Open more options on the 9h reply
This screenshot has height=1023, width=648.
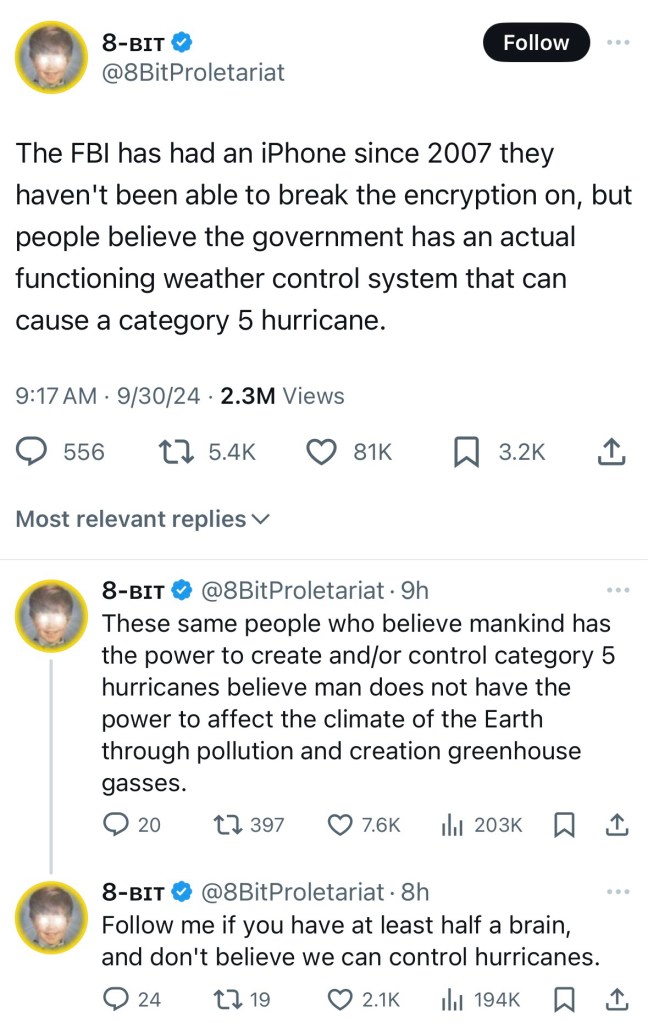tap(619, 591)
